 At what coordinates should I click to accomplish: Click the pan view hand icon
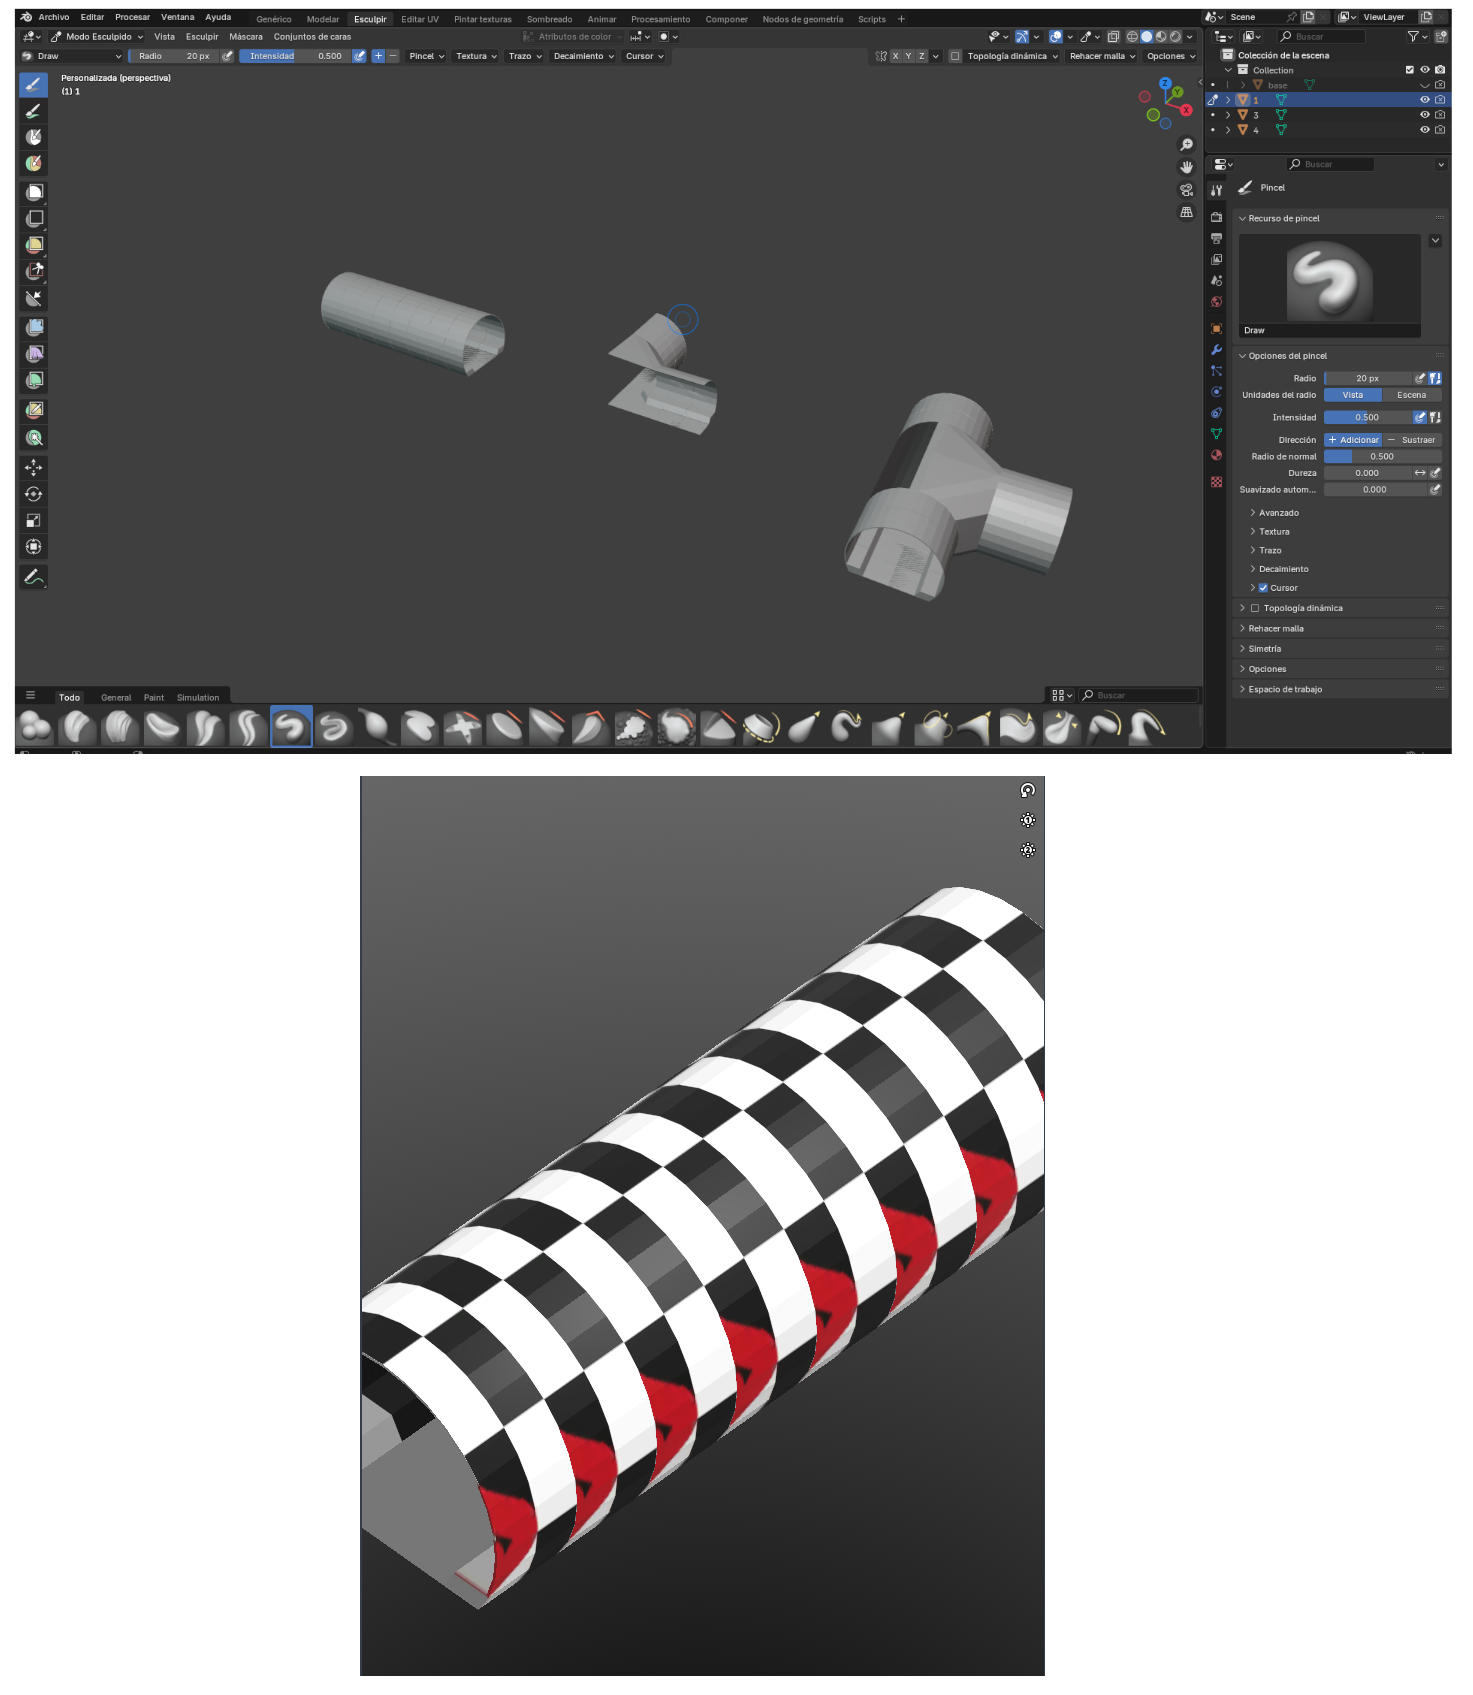(x=1186, y=167)
